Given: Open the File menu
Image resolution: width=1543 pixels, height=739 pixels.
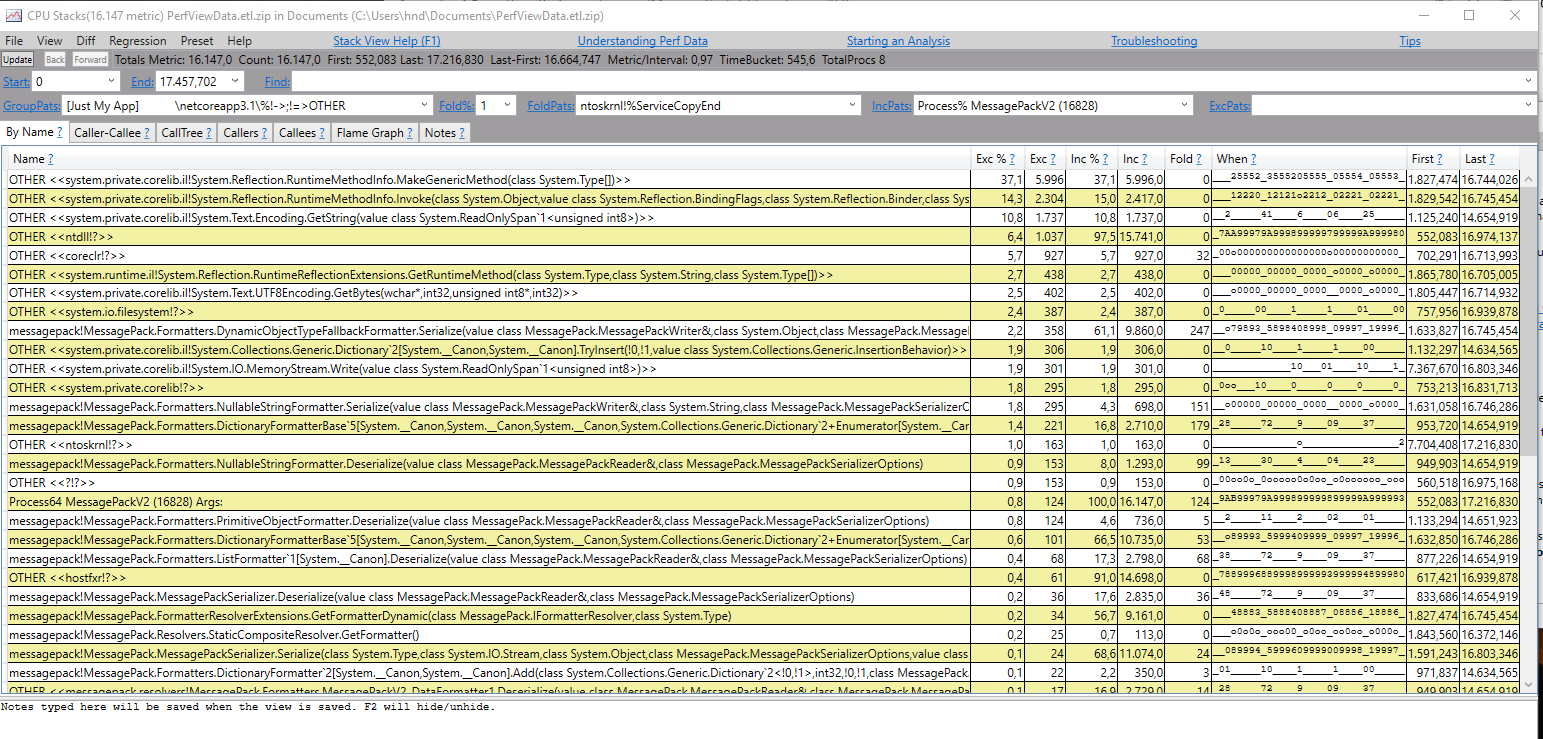Looking at the screenshot, I should click(15, 41).
